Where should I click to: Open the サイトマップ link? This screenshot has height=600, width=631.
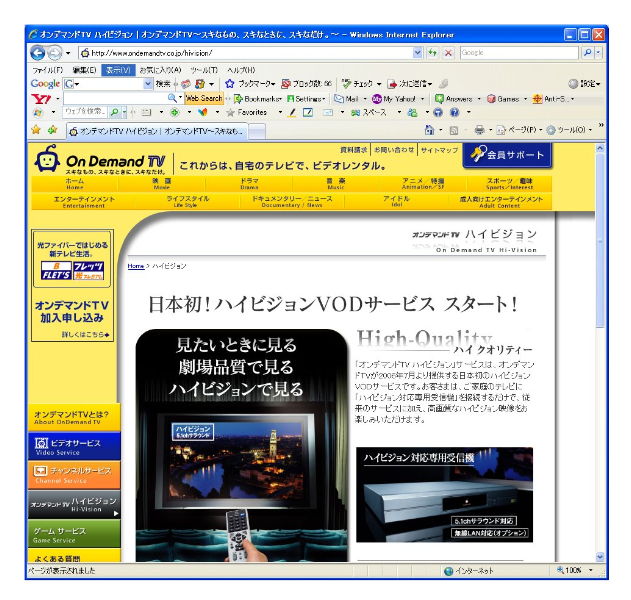(x=439, y=150)
